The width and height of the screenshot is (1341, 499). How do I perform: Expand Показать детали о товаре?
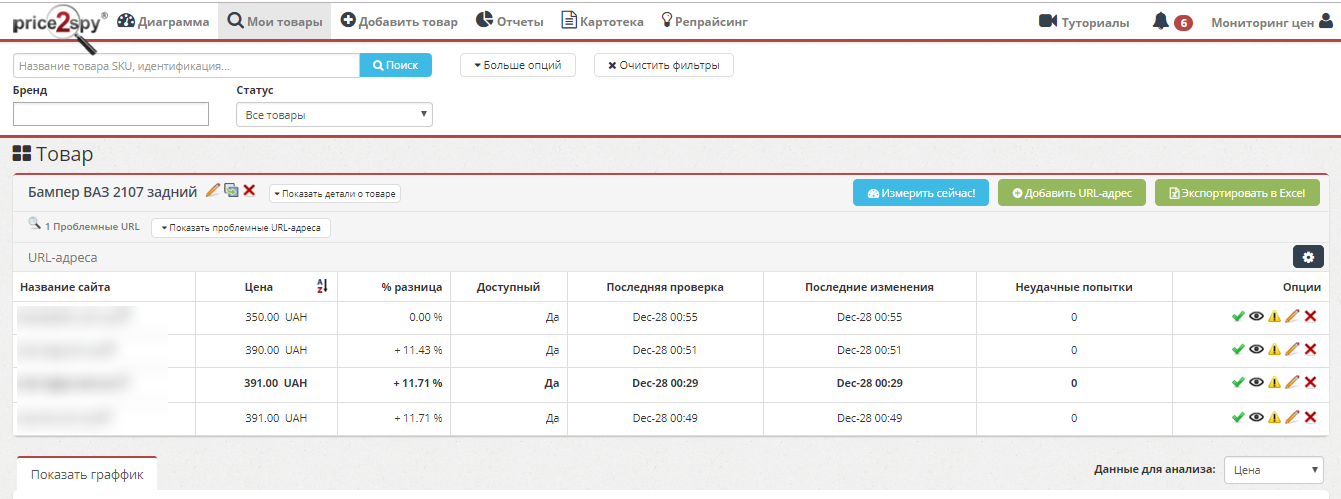pos(335,193)
